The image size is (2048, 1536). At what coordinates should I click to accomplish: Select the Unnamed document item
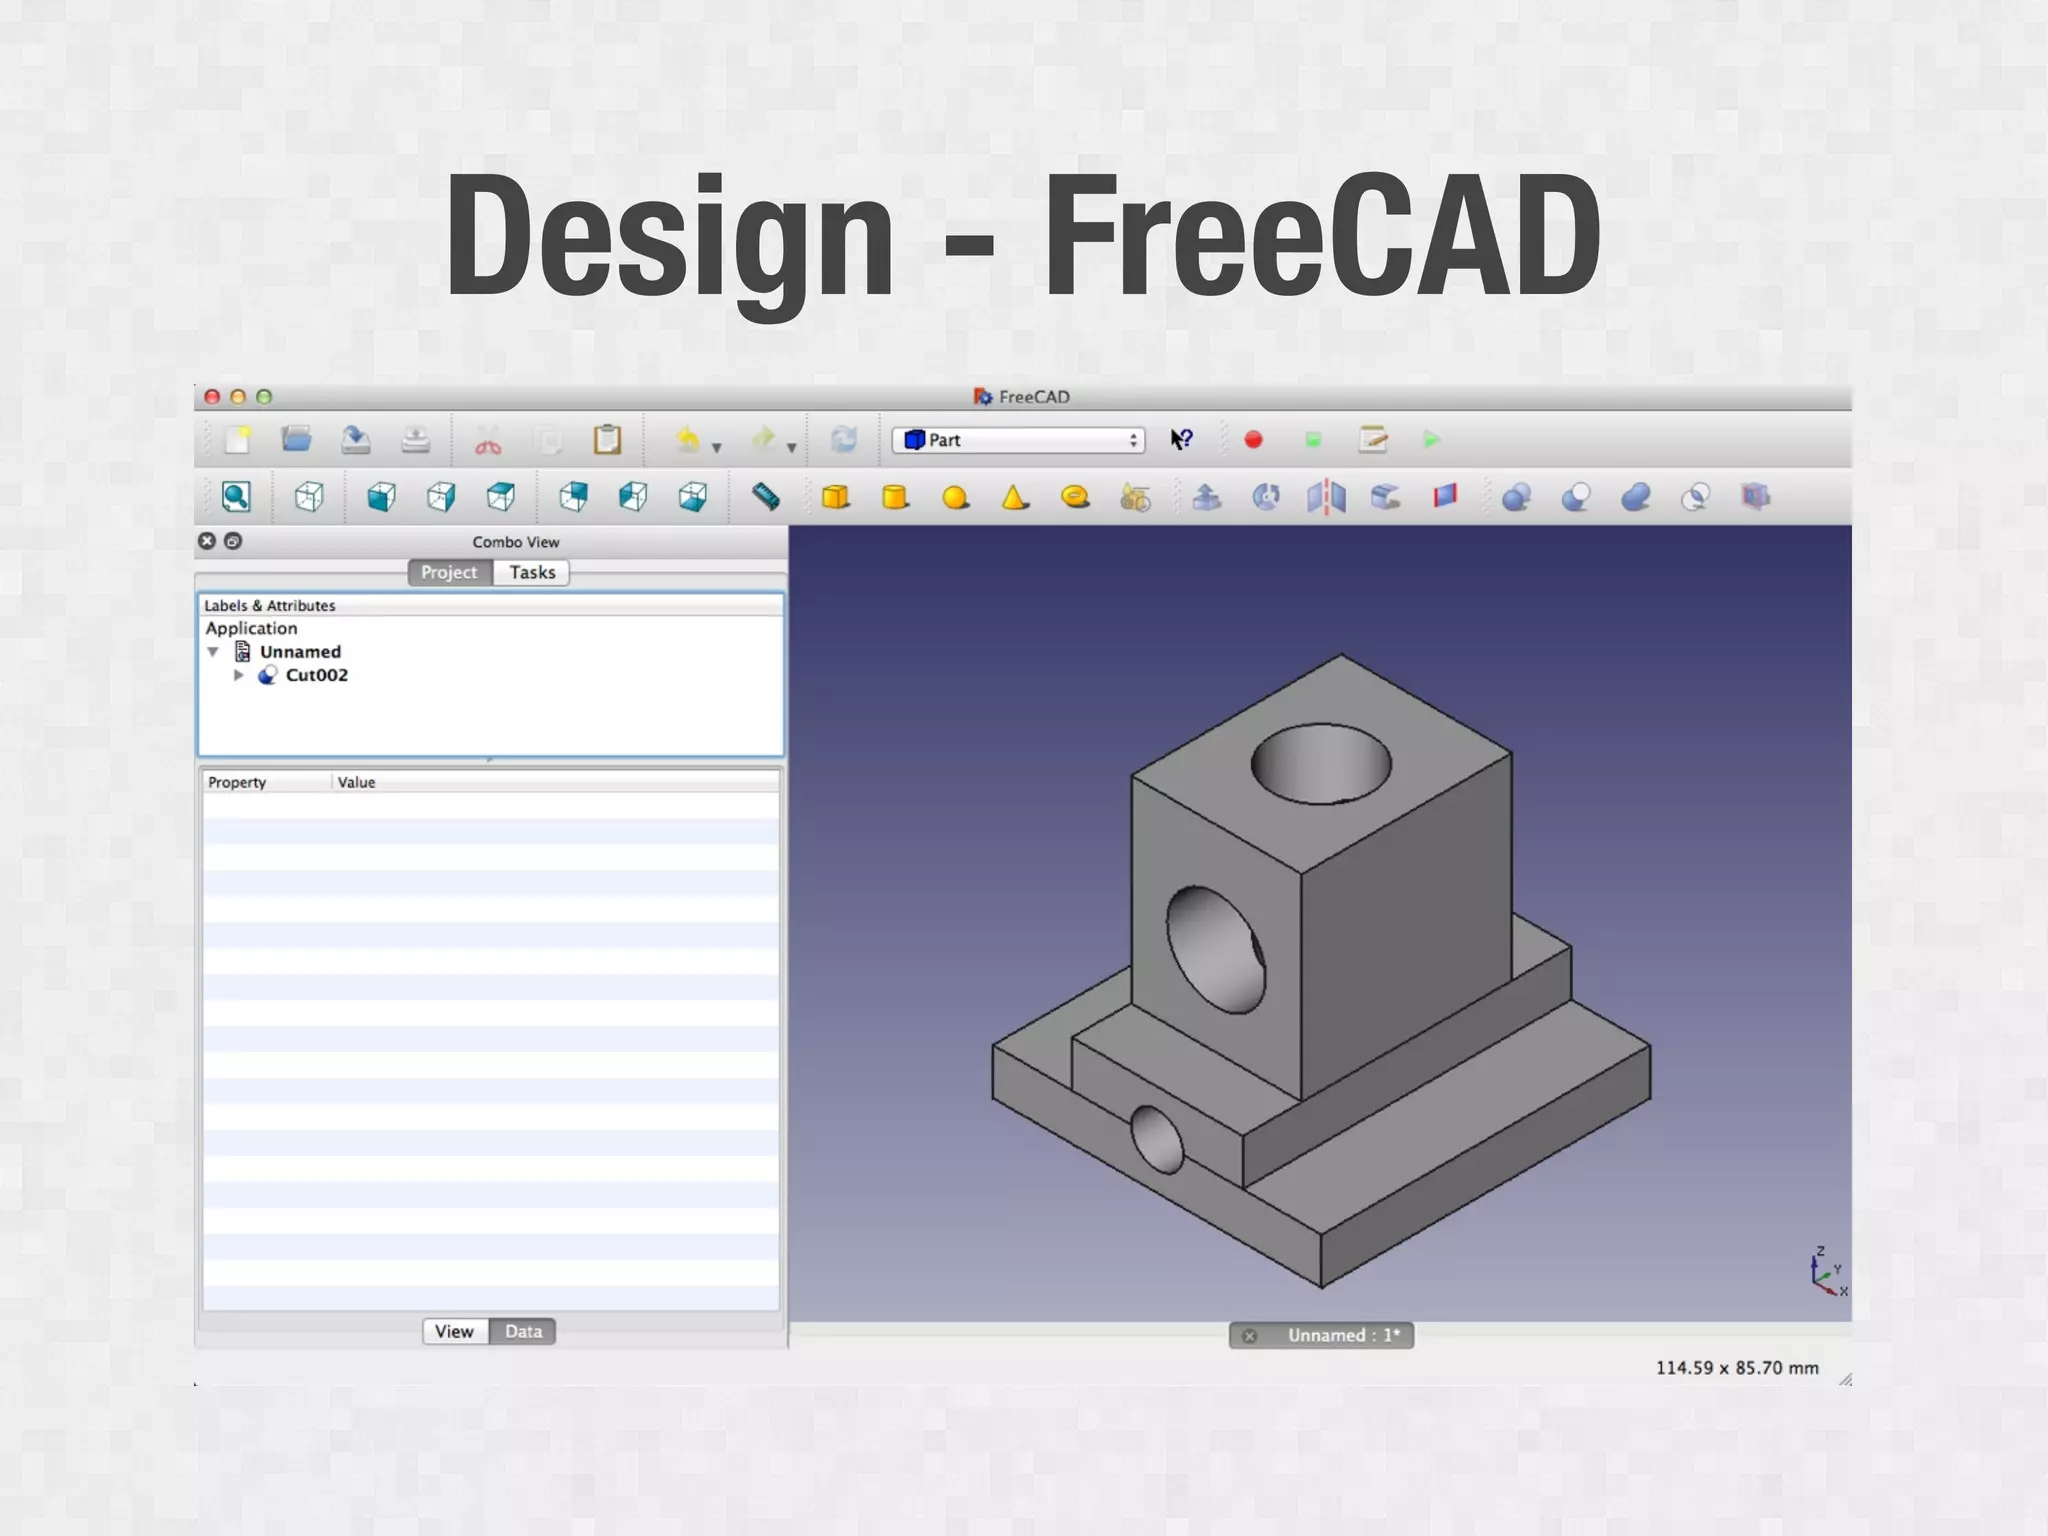tap(300, 652)
